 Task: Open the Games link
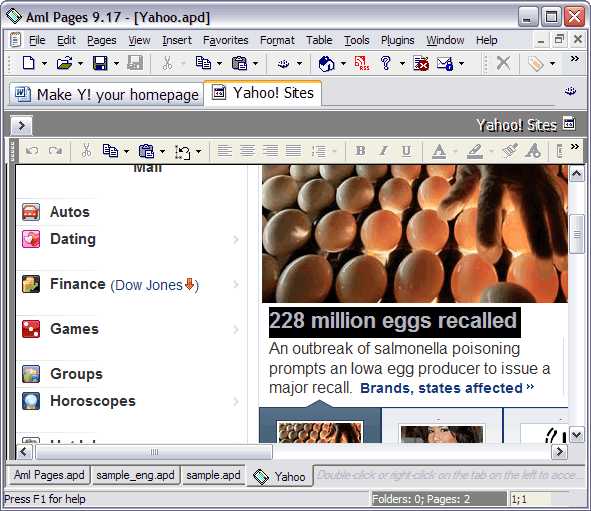74,329
